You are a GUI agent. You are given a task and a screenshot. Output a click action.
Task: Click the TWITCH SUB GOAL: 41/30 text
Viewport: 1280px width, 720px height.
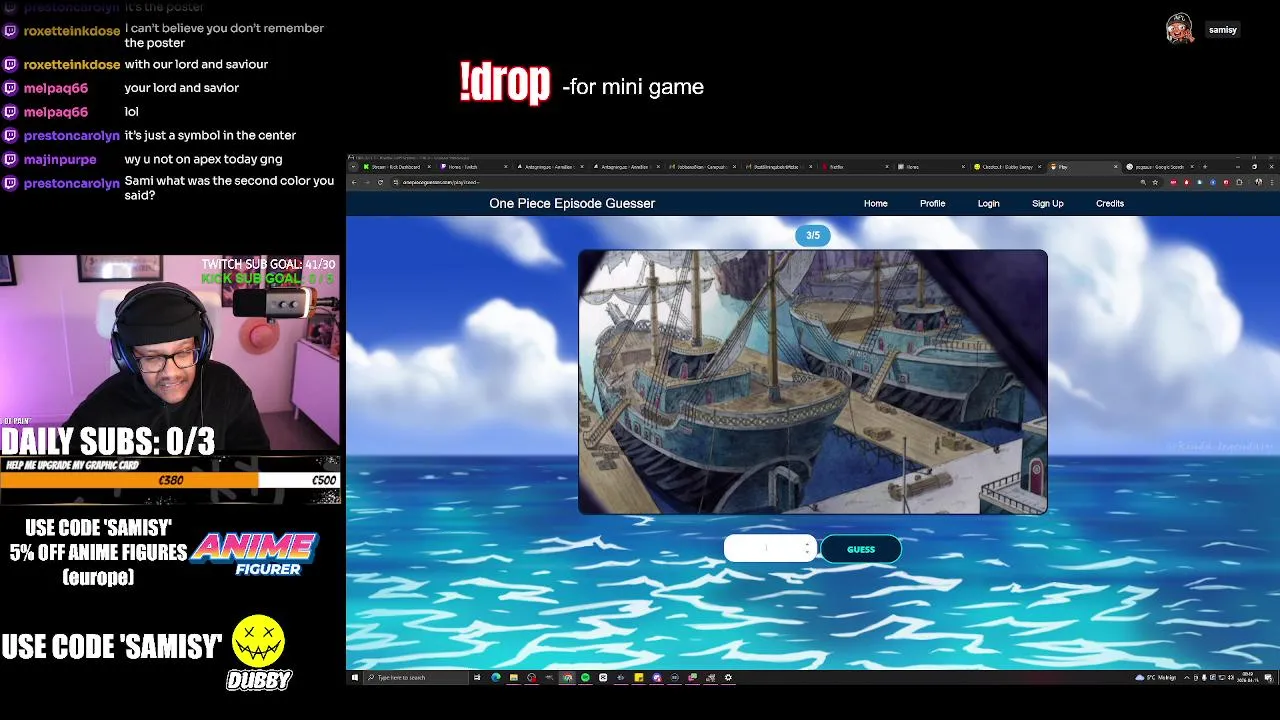[268, 264]
